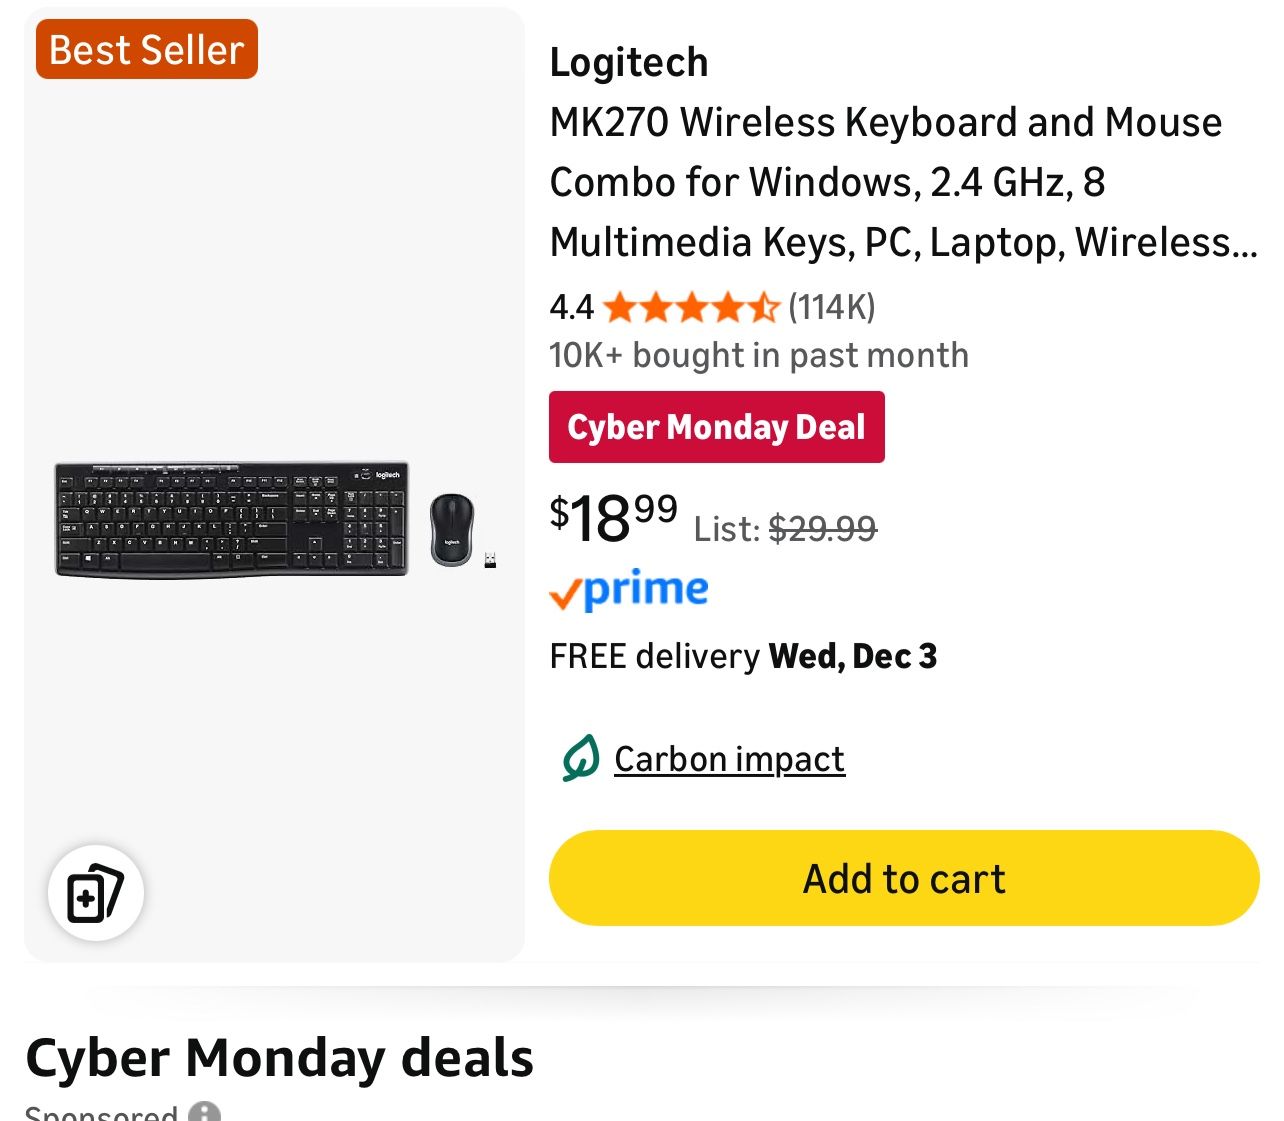This screenshot has width=1284, height=1121.
Task: Click the Prime logo
Action: [x=629, y=590]
